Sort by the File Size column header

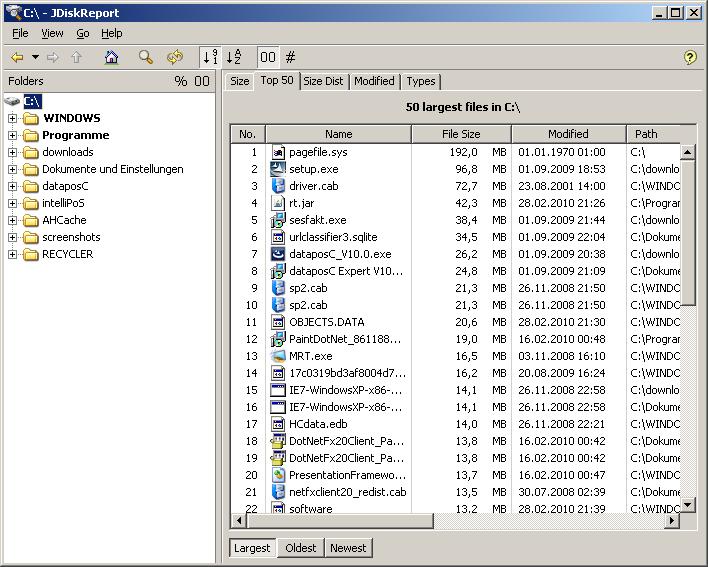click(x=461, y=134)
